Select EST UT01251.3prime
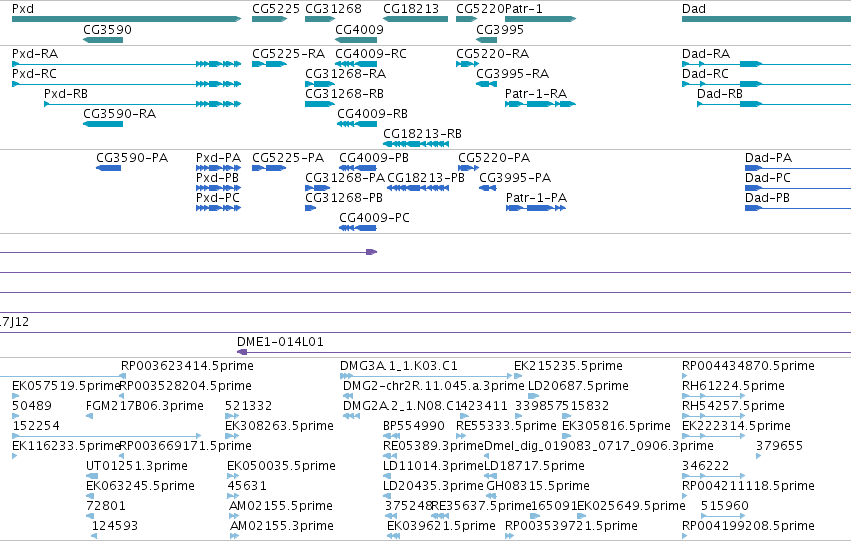This screenshot has height=541, width=851. (137, 466)
